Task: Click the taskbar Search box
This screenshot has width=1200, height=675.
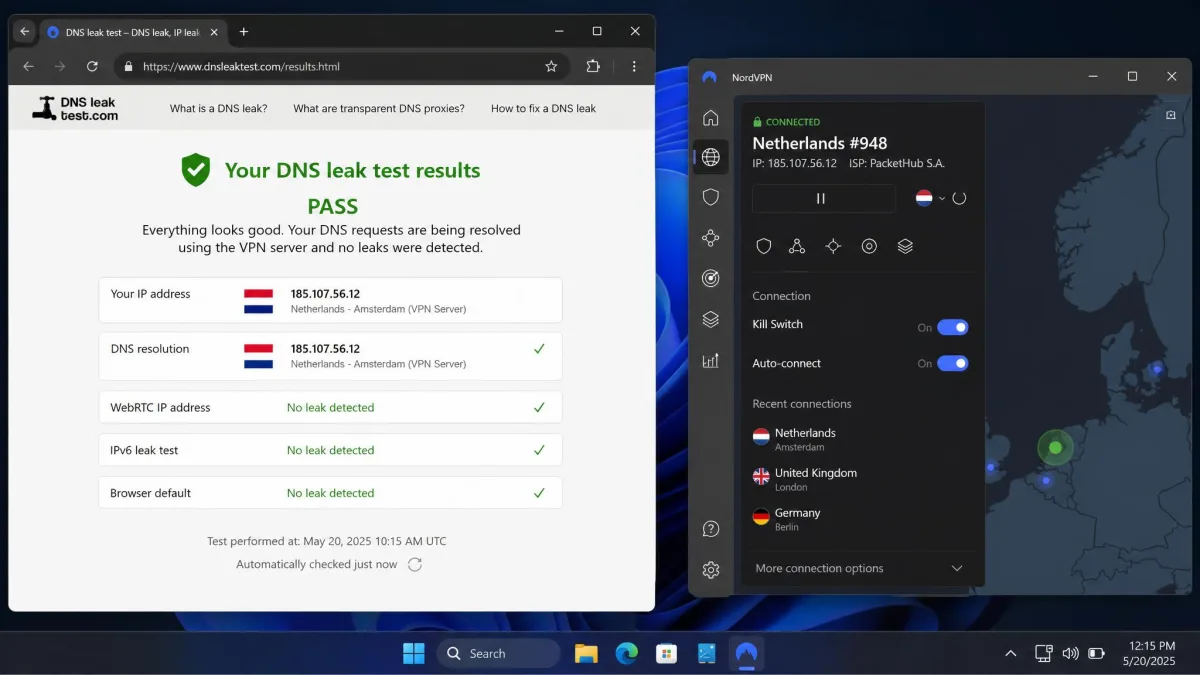Action: (x=498, y=654)
